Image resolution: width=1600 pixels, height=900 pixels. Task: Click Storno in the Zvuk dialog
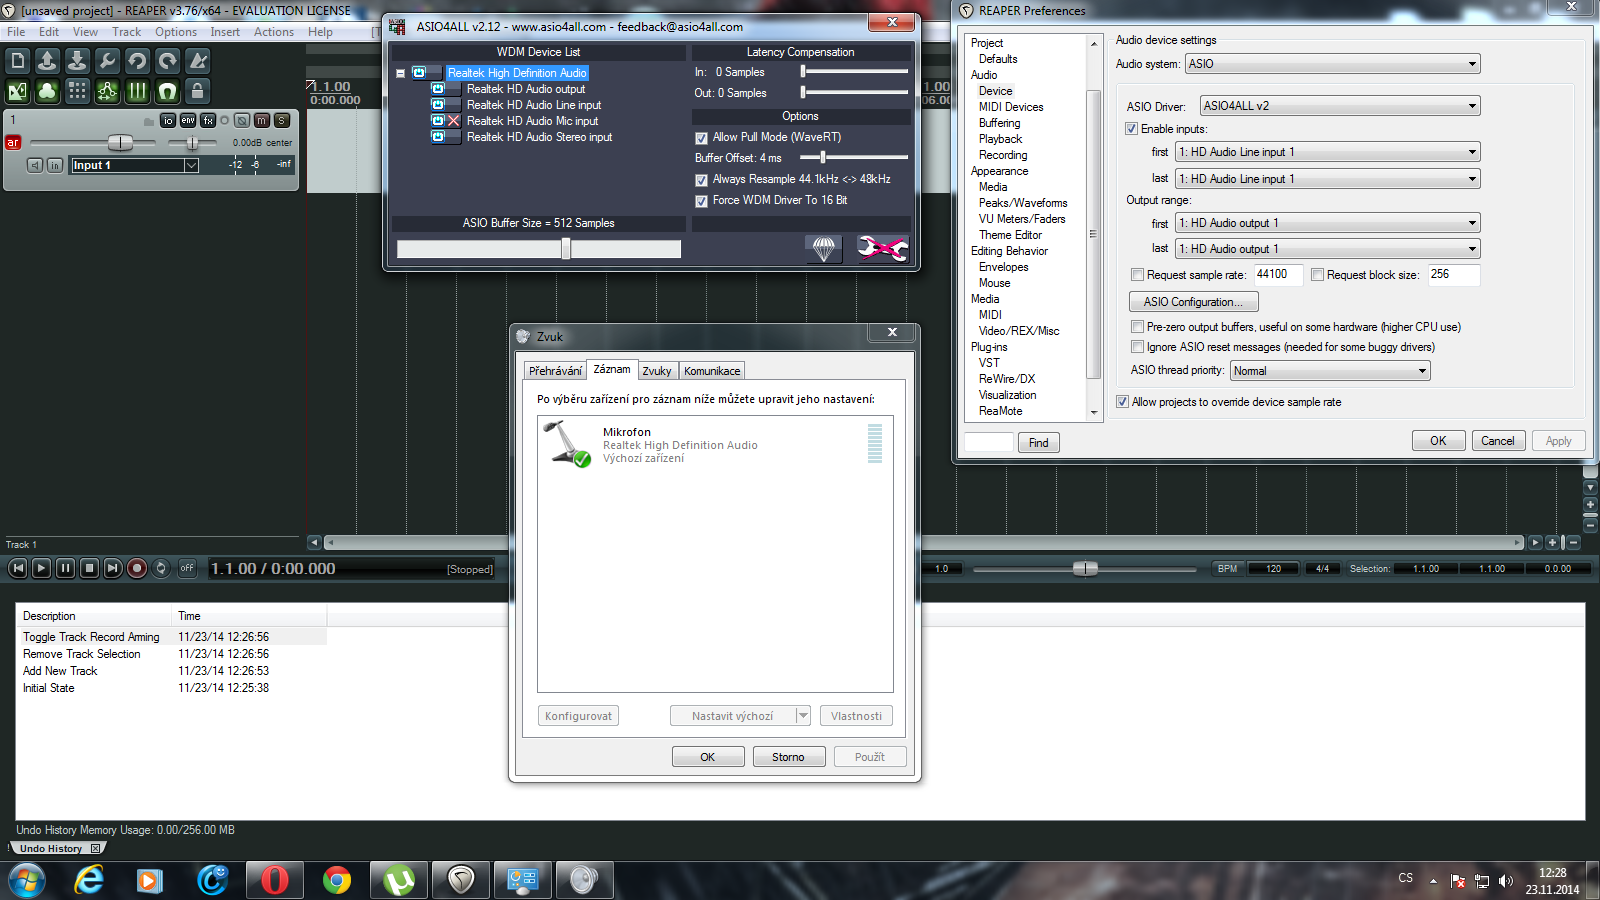pos(788,757)
